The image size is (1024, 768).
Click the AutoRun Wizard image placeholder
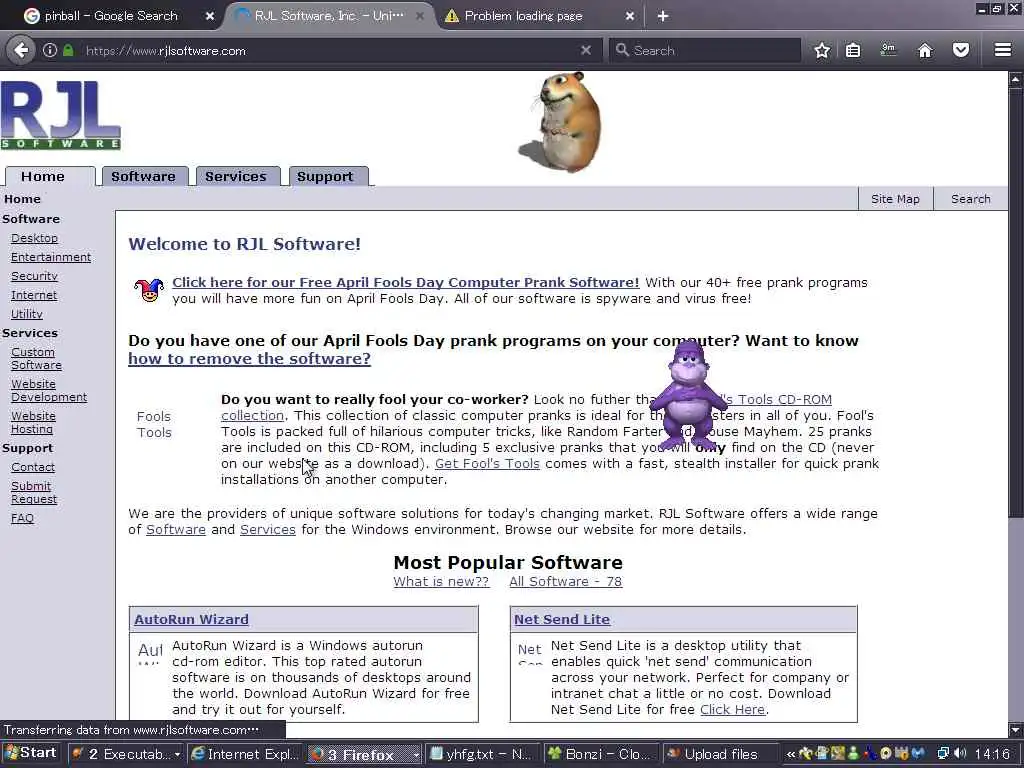pos(150,652)
